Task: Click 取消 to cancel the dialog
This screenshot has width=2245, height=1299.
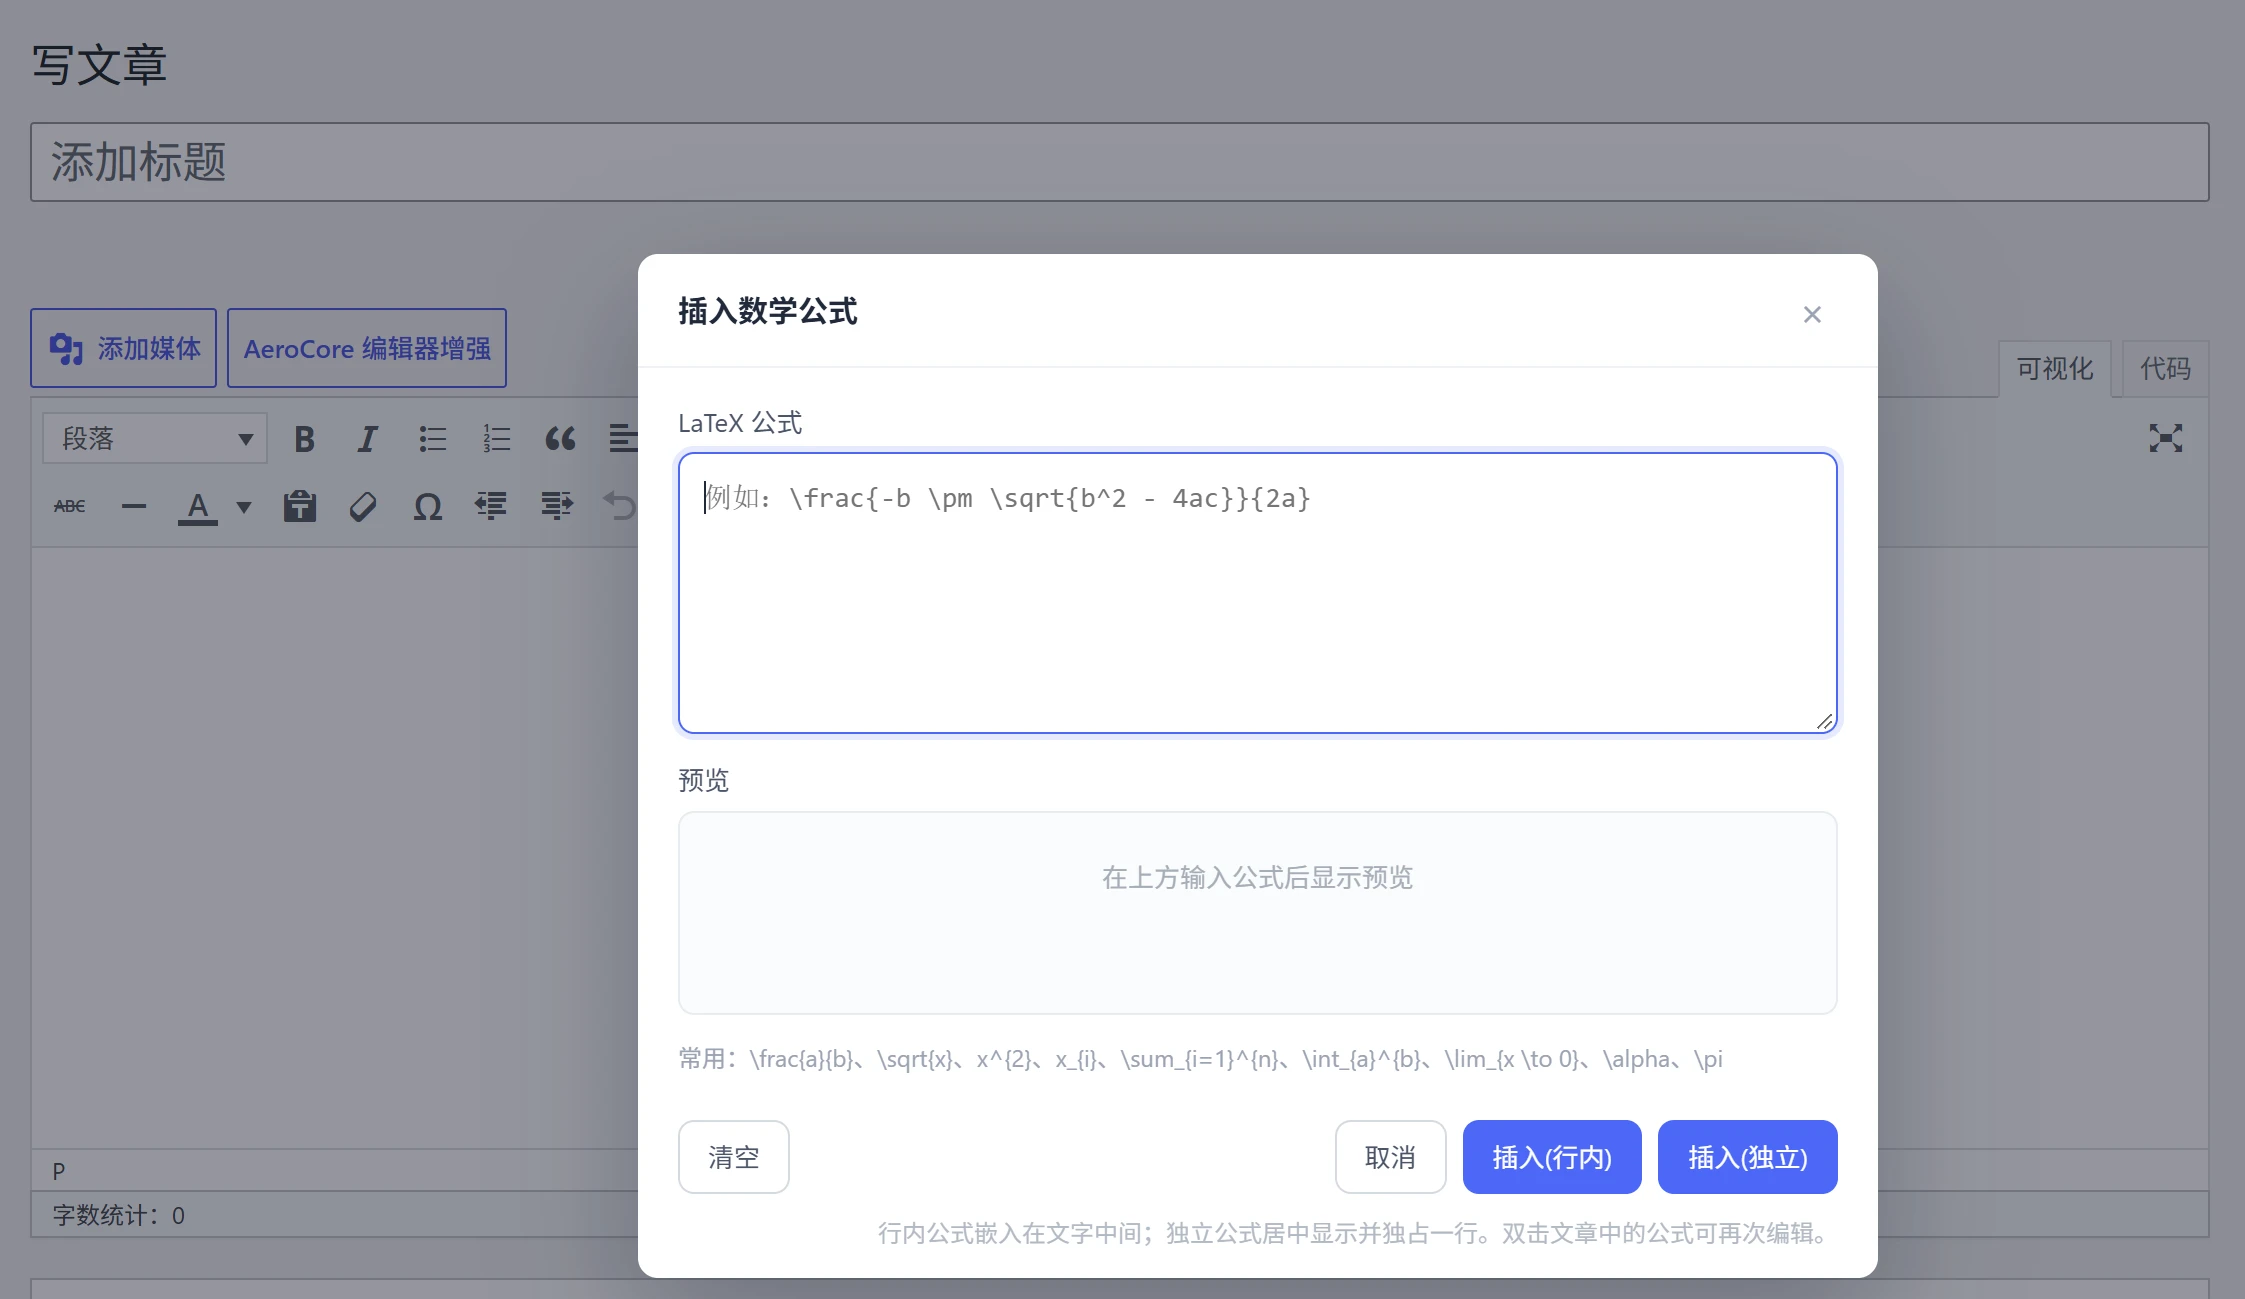Action: coord(1390,1157)
